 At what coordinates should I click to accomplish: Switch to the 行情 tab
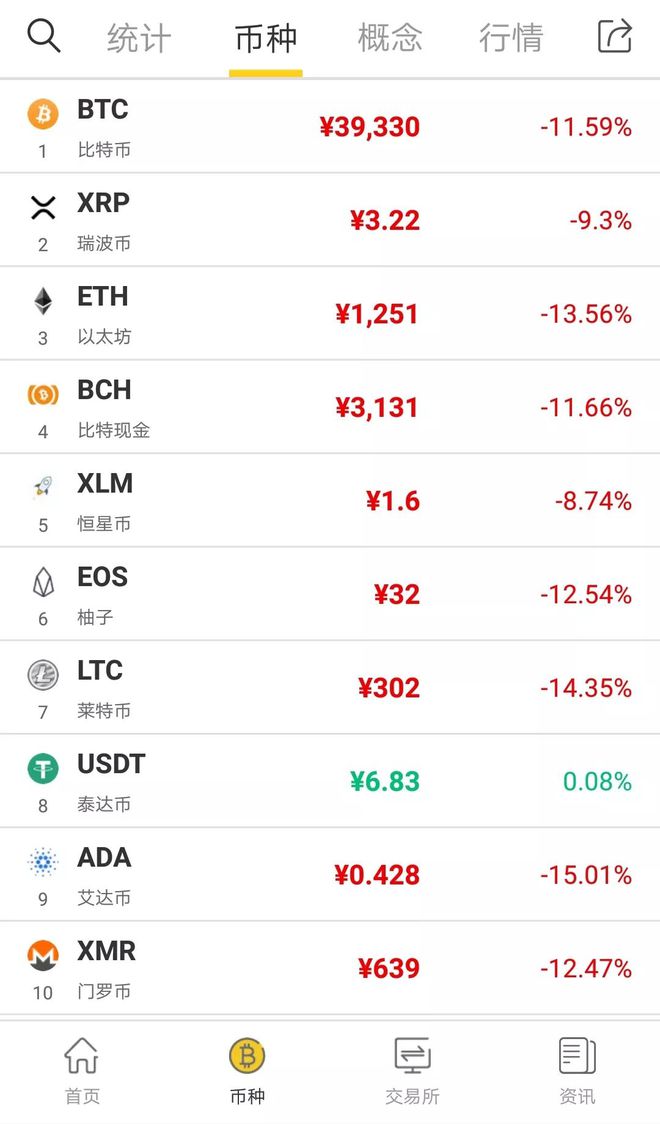pos(511,38)
